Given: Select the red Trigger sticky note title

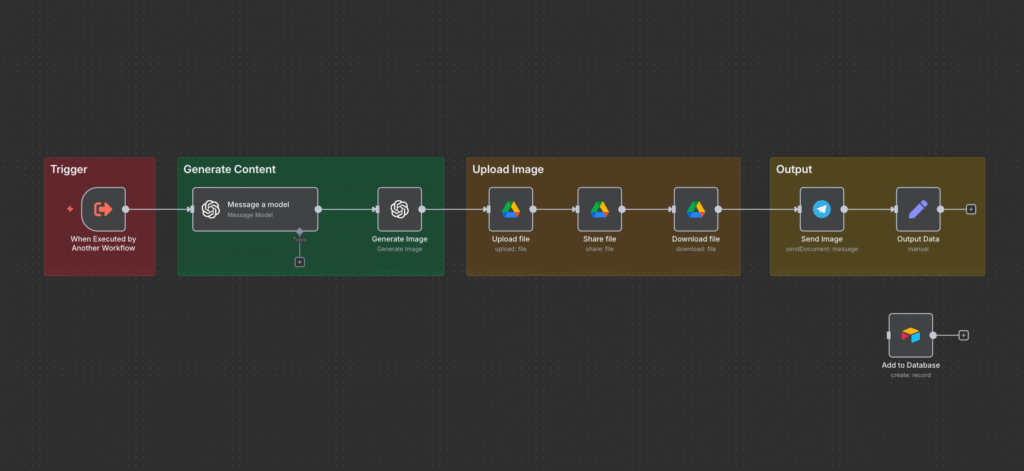Looking at the screenshot, I should [70, 169].
